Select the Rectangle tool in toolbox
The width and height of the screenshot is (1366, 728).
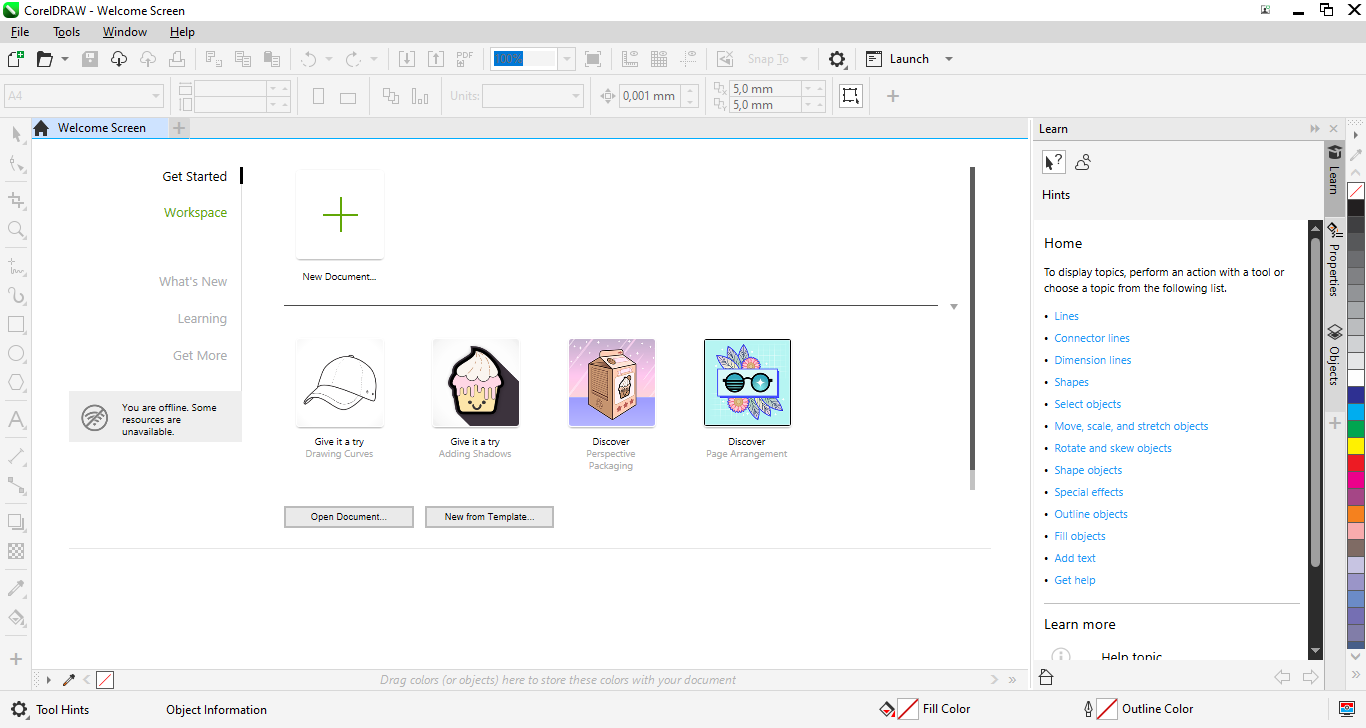tap(16, 325)
